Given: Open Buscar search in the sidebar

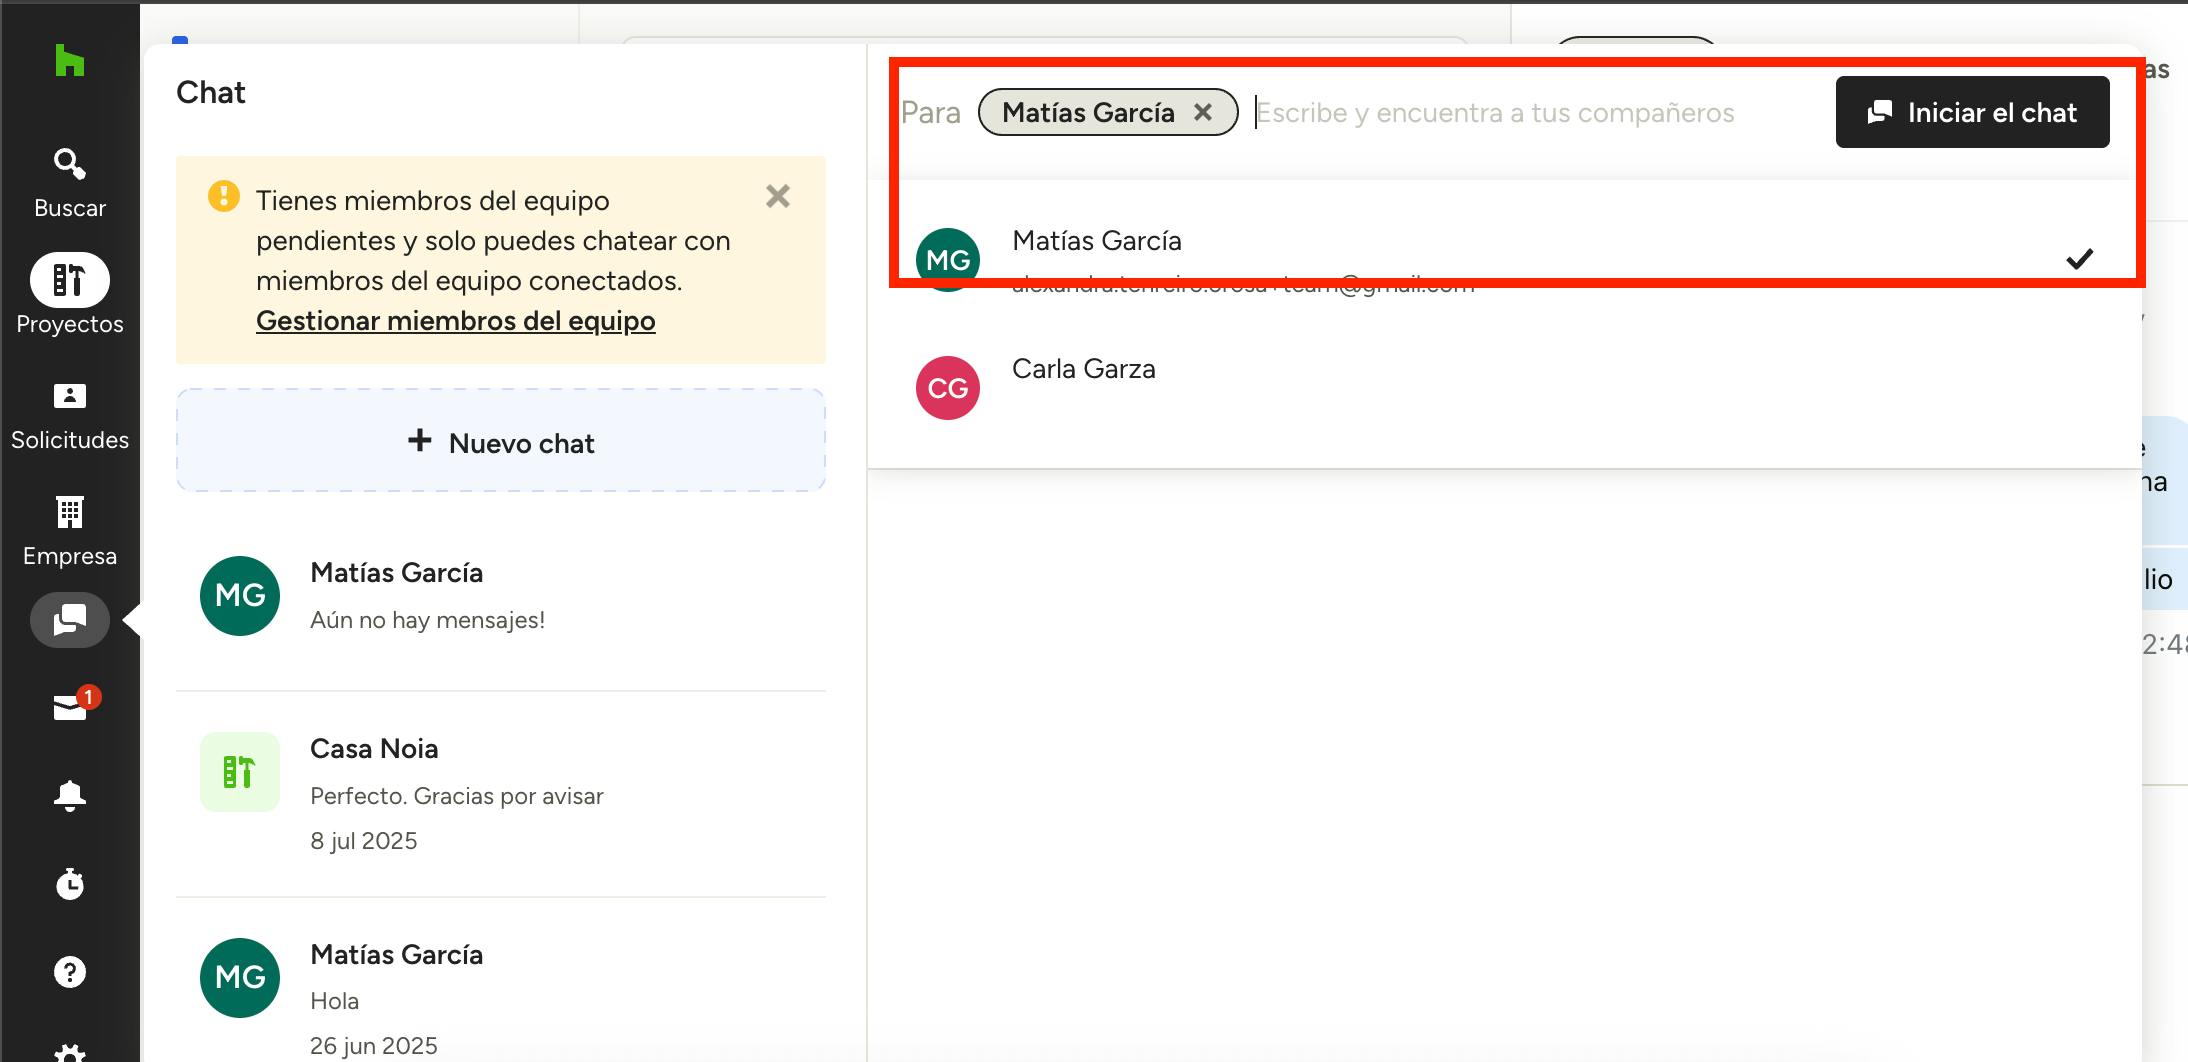Looking at the screenshot, I should pyautogui.click(x=70, y=182).
